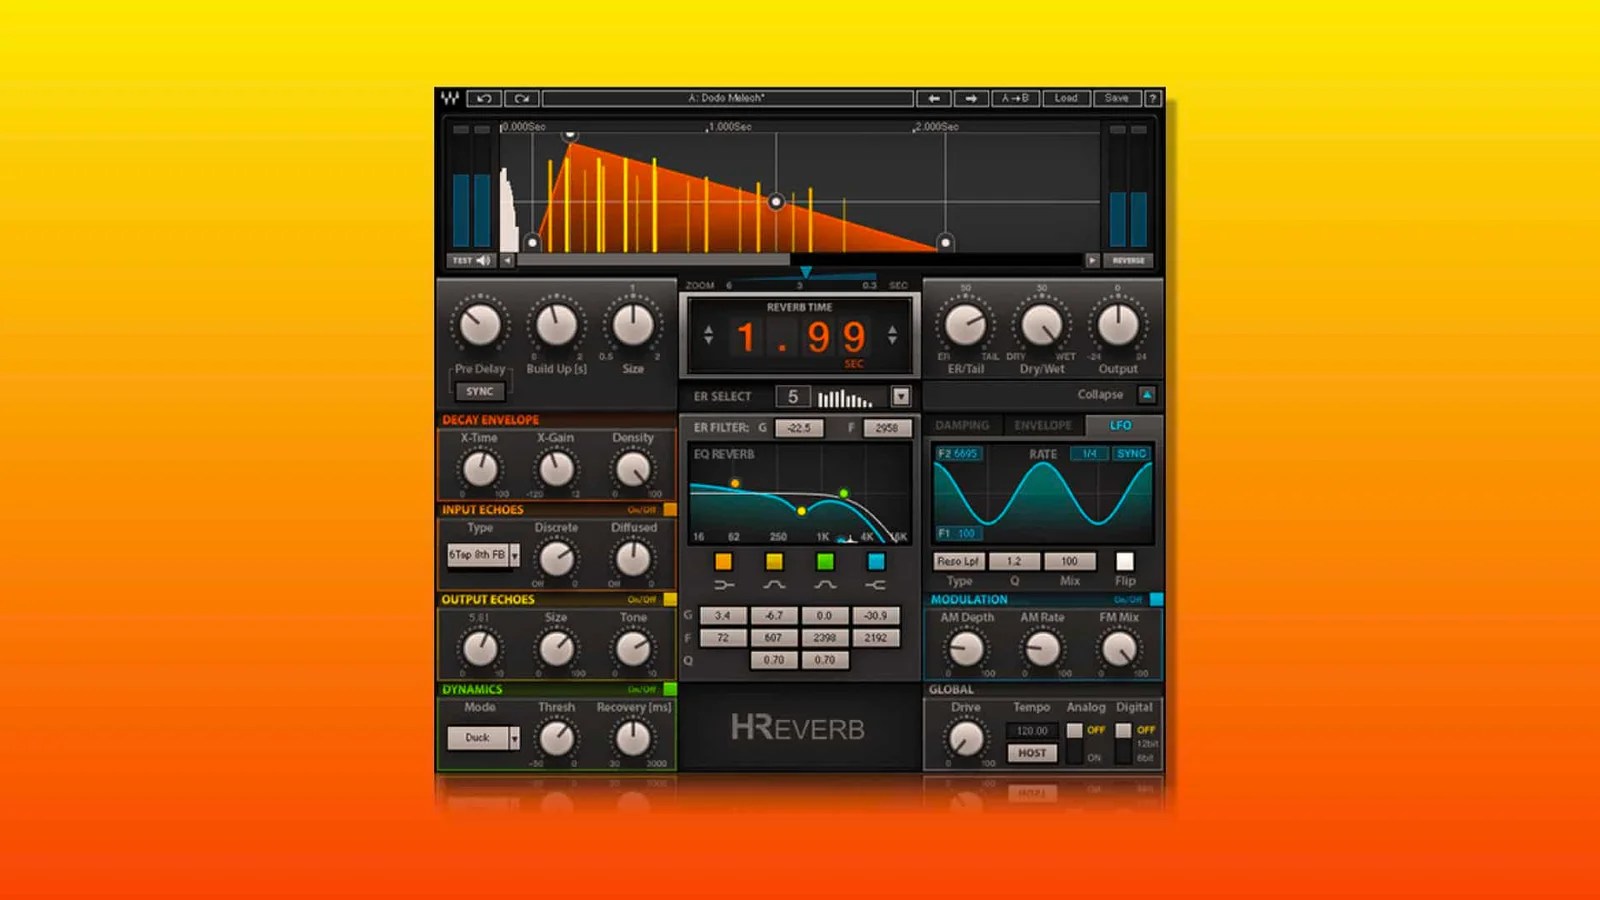Image resolution: width=1600 pixels, height=900 pixels.
Task: Open the 6Tap 8th FB Type dropdown
Action: (516, 555)
